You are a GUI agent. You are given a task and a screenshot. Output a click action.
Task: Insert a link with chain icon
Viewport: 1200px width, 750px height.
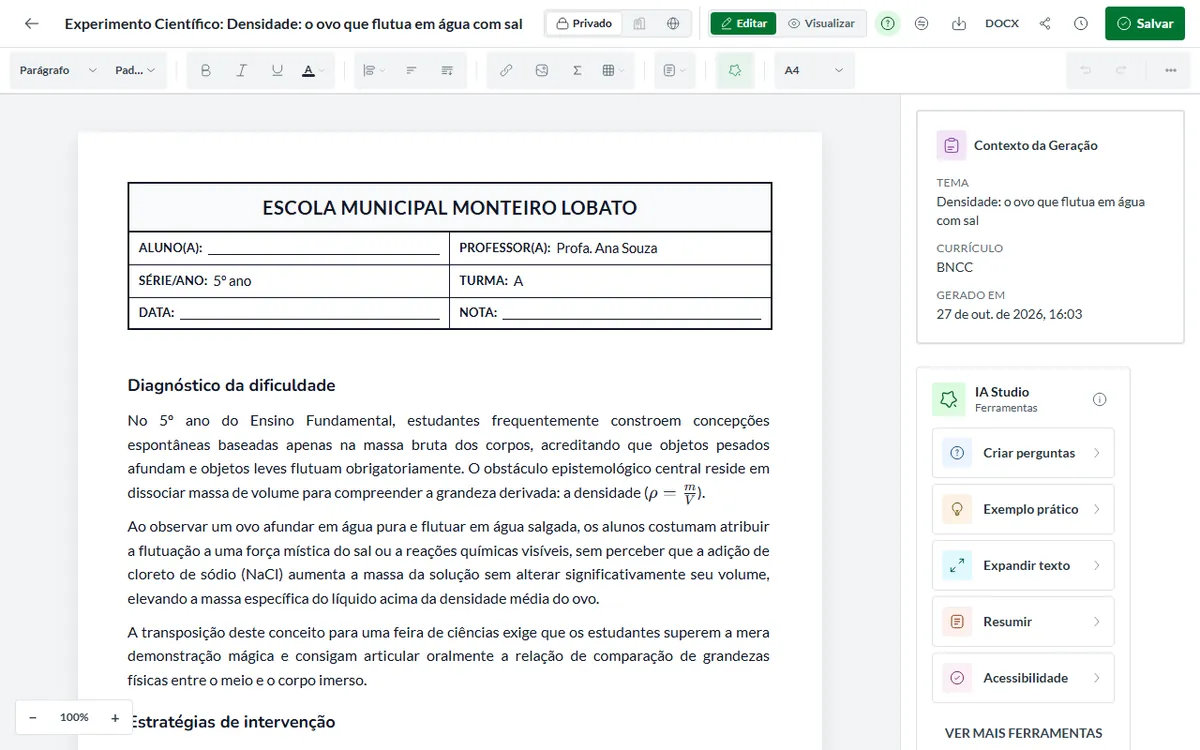[x=506, y=70]
